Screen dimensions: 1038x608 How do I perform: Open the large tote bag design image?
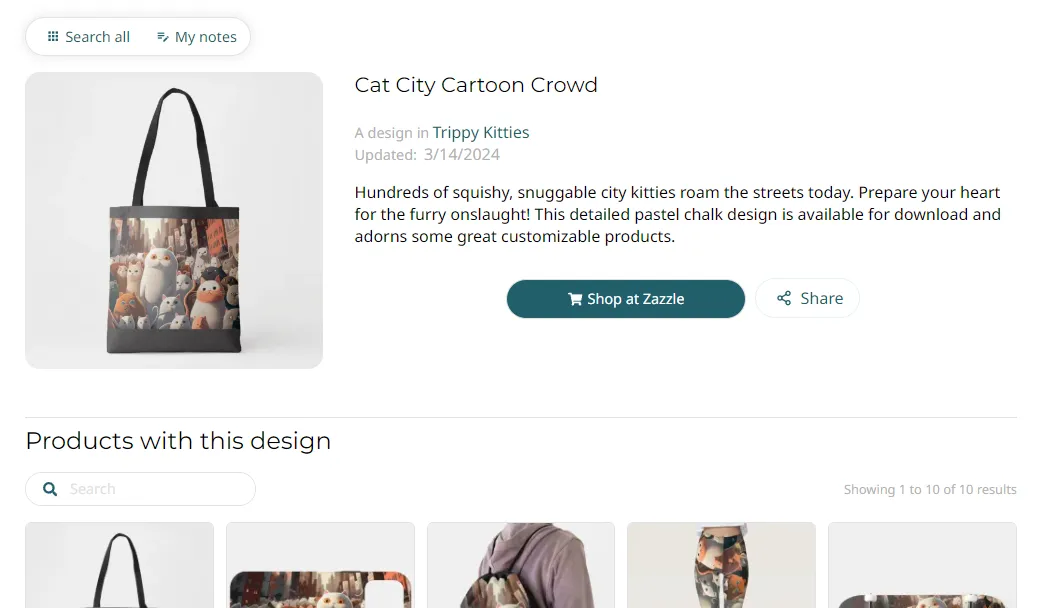point(174,220)
